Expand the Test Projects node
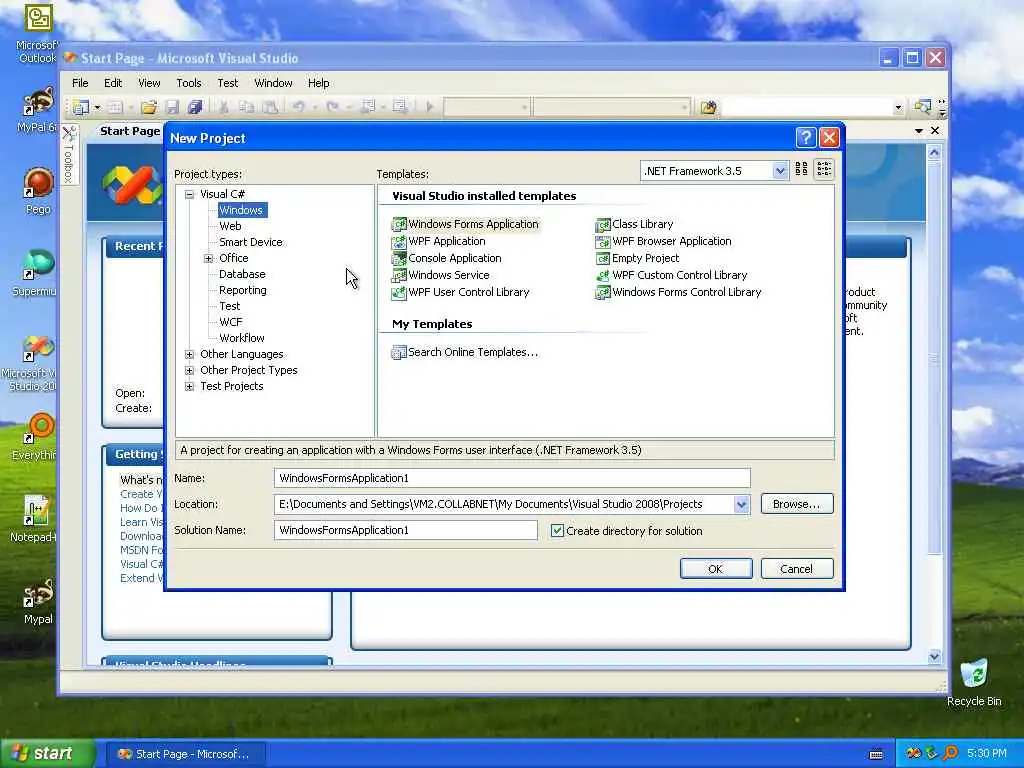 click(189, 387)
